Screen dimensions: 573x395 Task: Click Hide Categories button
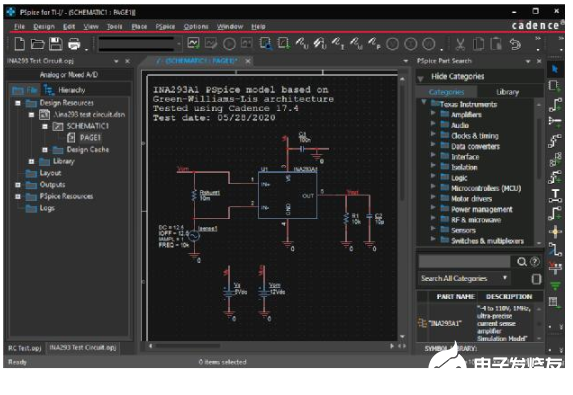coord(458,77)
